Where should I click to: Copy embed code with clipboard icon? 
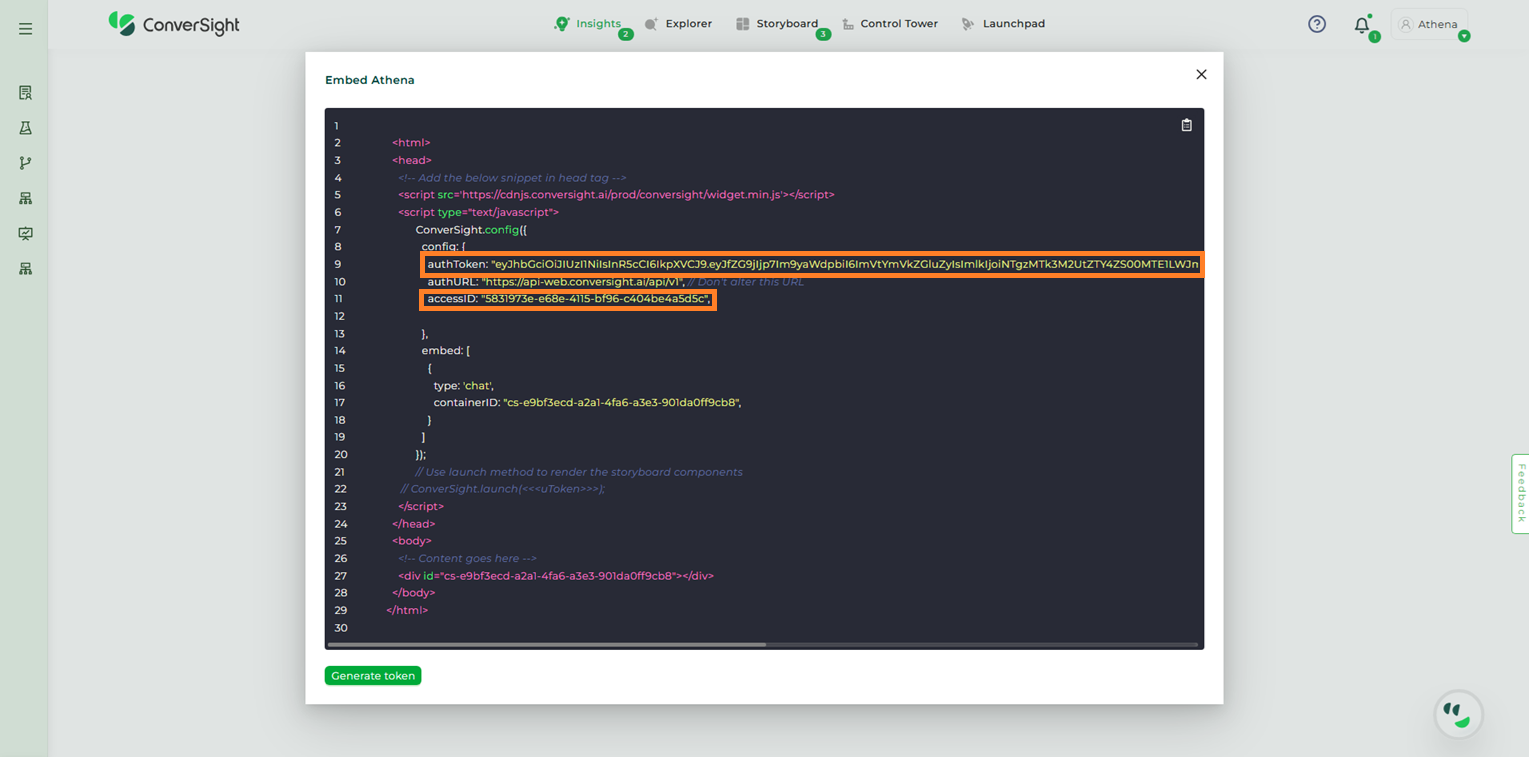pos(1186,125)
